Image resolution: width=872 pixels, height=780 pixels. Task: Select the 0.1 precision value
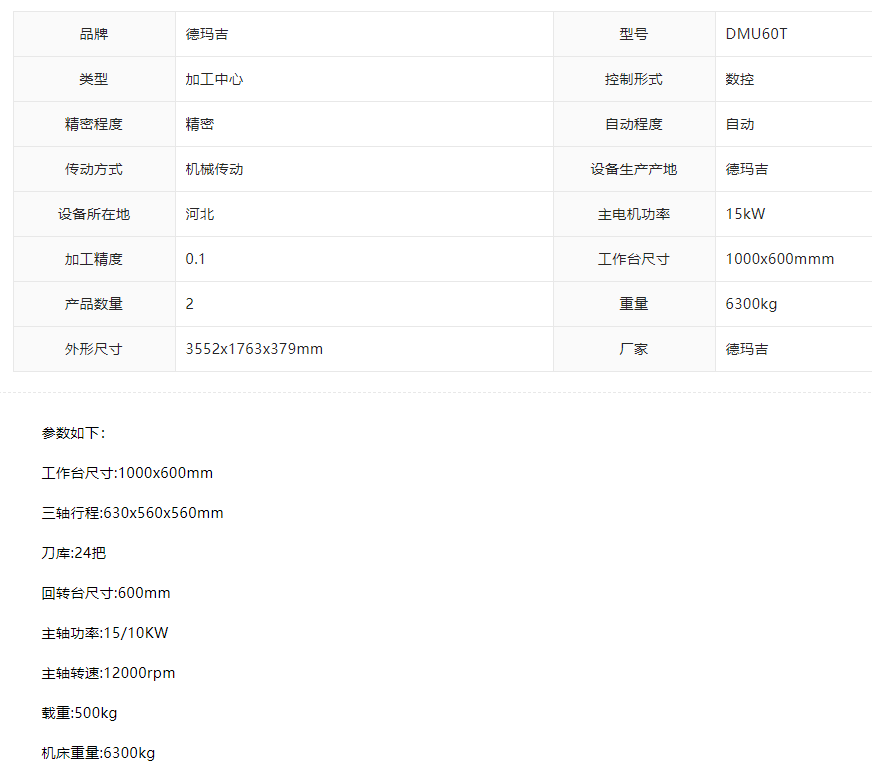point(195,259)
